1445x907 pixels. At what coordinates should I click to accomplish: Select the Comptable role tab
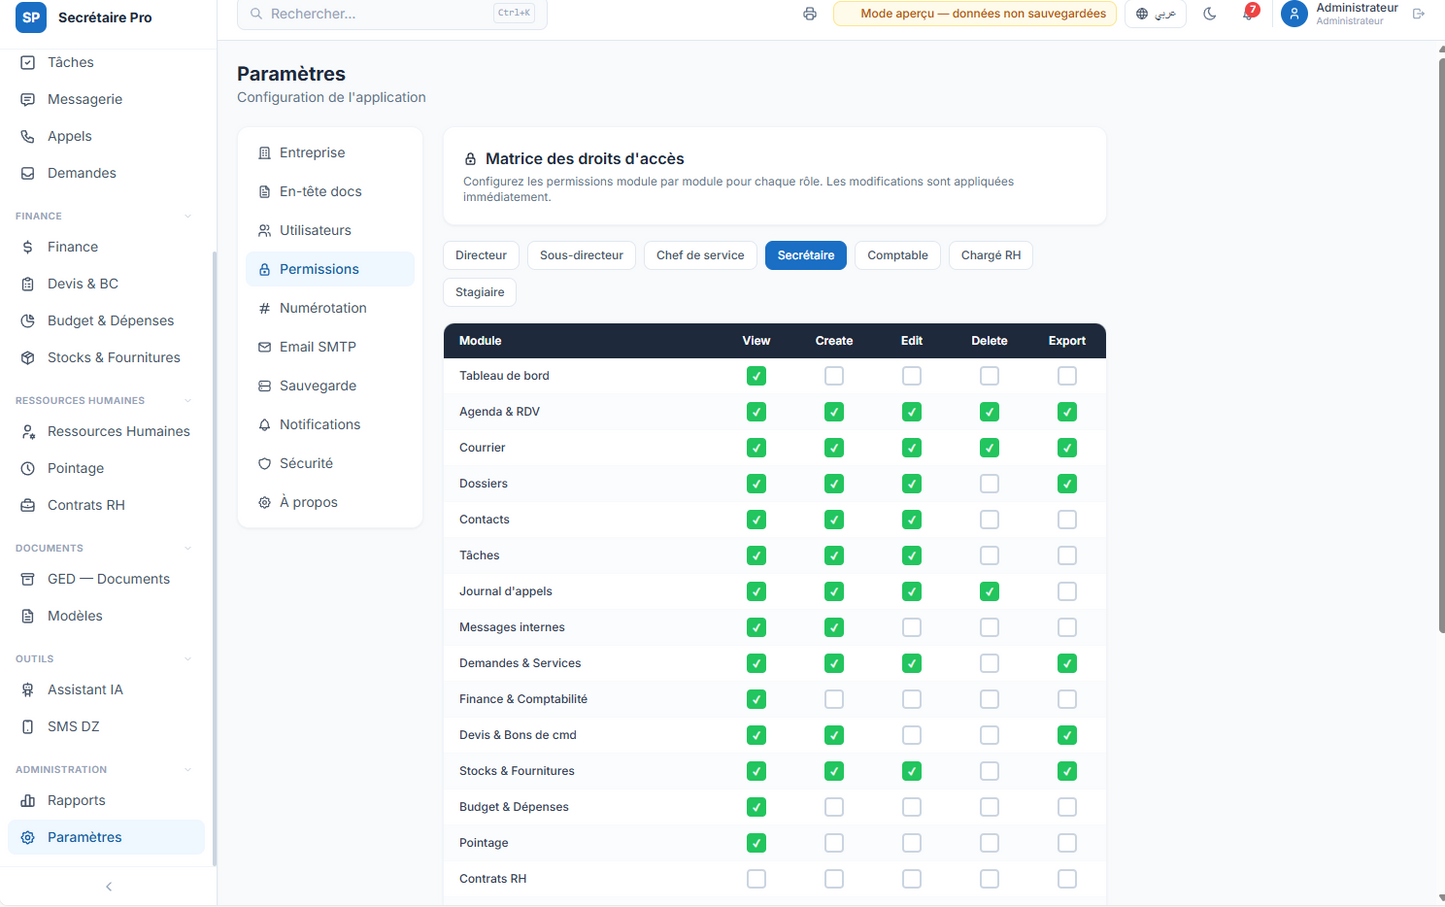pyautogui.click(x=897, y=256)
